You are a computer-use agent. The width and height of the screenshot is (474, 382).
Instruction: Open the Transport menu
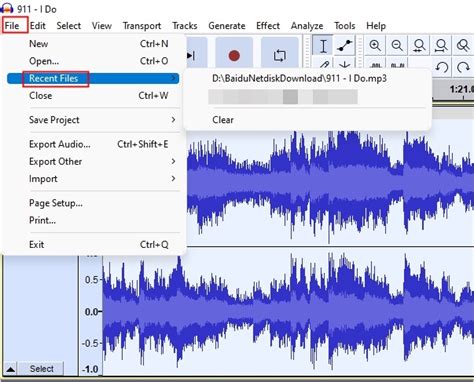pyautogui.click(x=142, y=26)
